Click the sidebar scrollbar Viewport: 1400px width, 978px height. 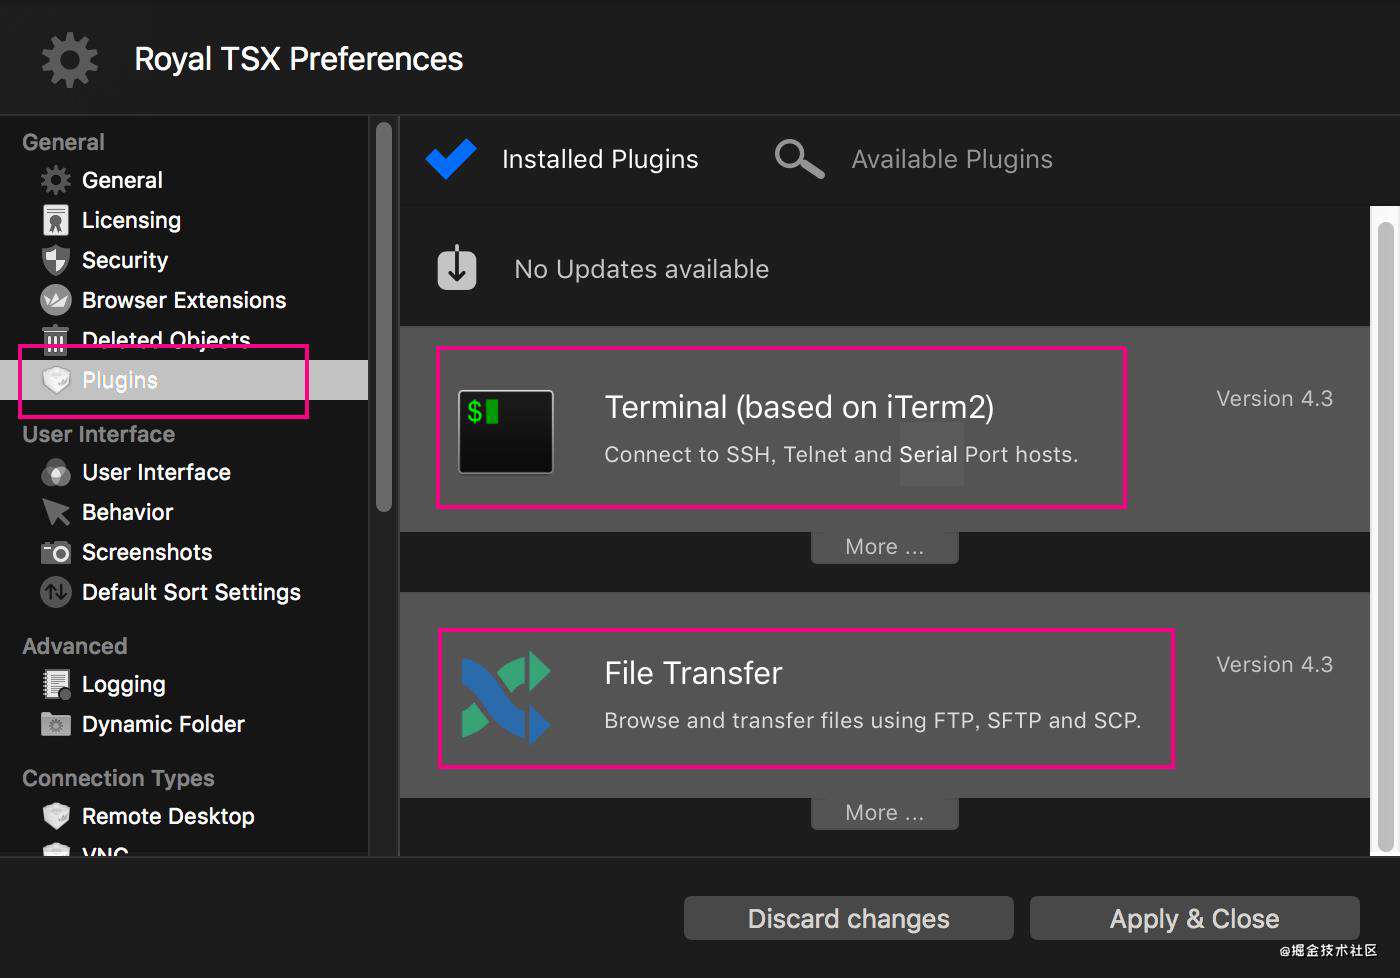click(x=384, y=317)
